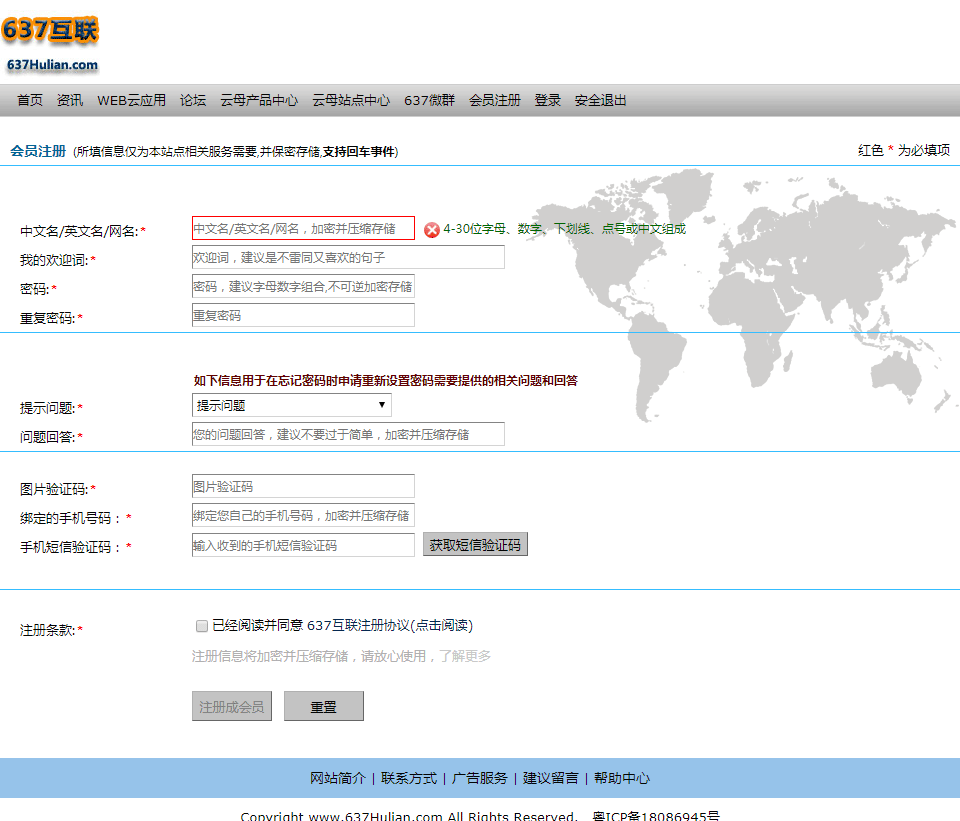Check the 637互联 registration agreement checkbox
The image size is (960, 821).
[x=201, y=626]
